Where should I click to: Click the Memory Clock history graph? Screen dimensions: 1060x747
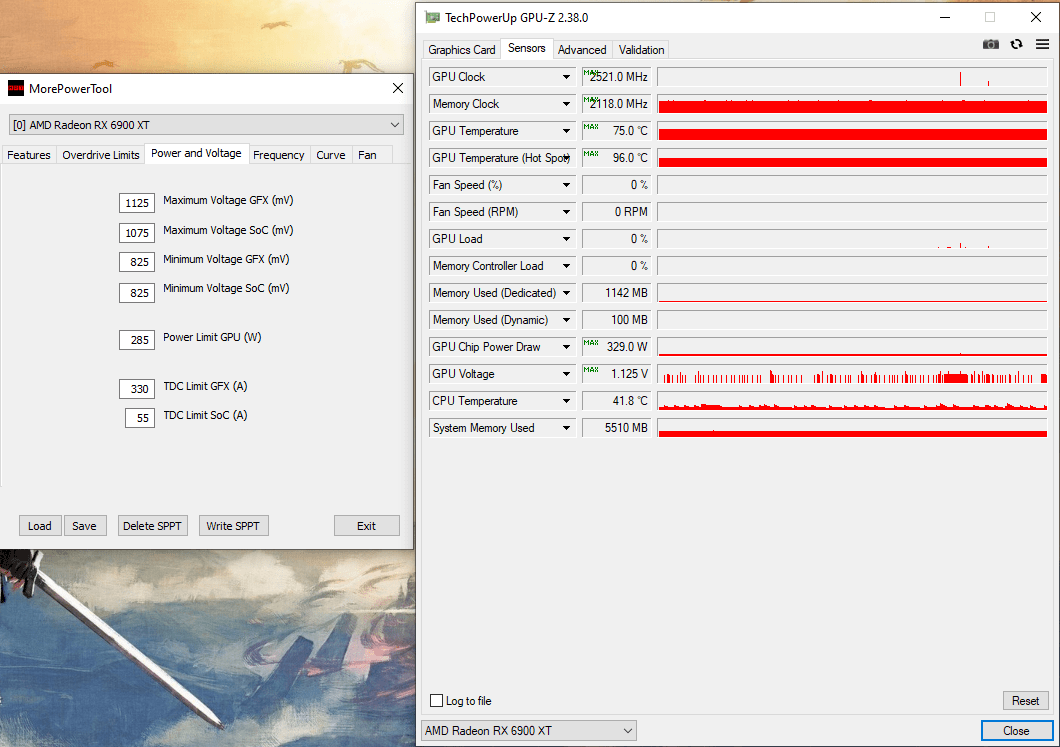pyautogui.click(x=852, y=104)
